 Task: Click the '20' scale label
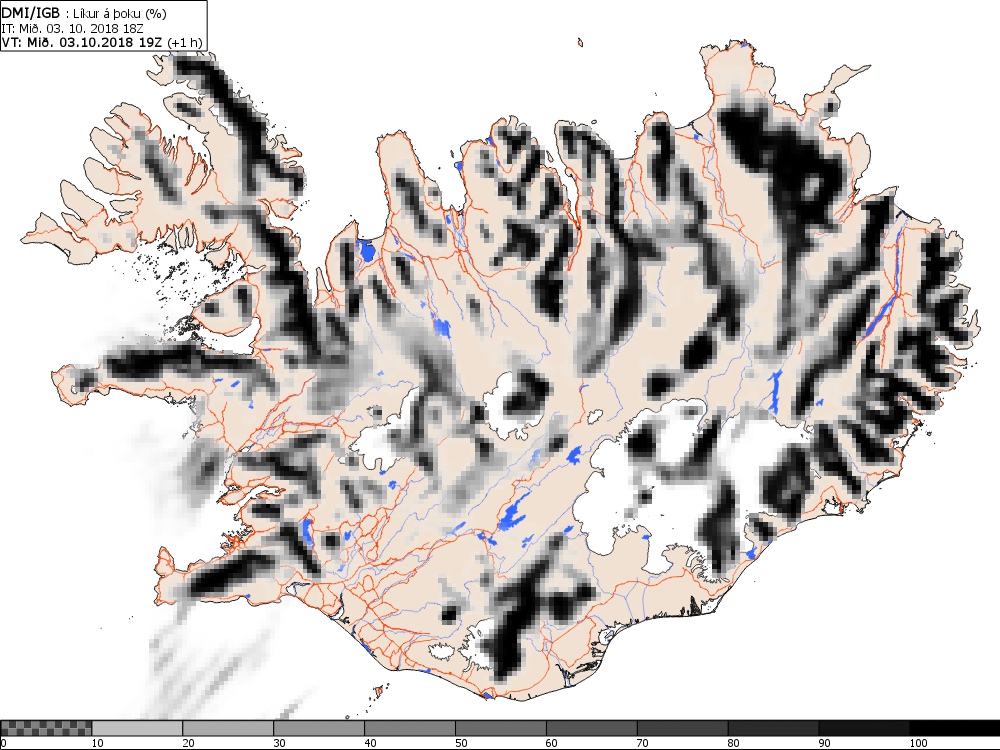[x=189, y=743]
